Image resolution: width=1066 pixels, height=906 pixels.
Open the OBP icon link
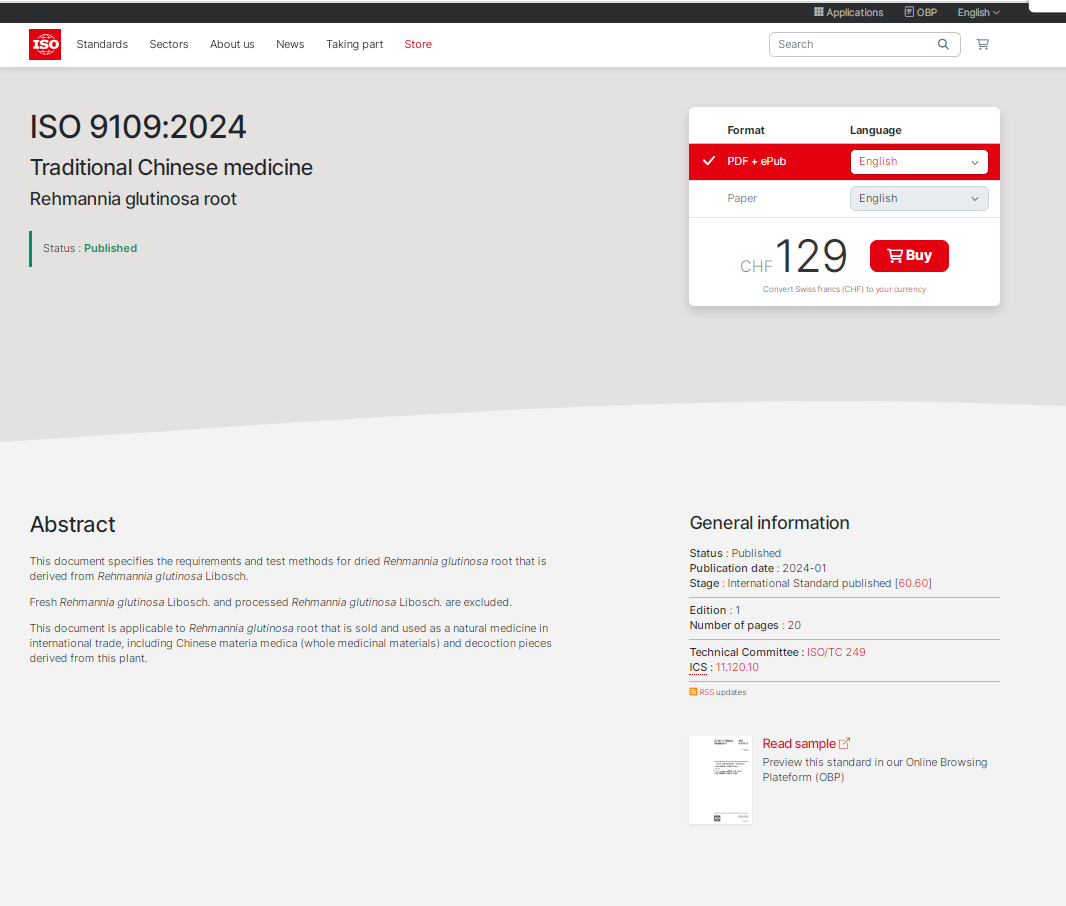(909, 12)
